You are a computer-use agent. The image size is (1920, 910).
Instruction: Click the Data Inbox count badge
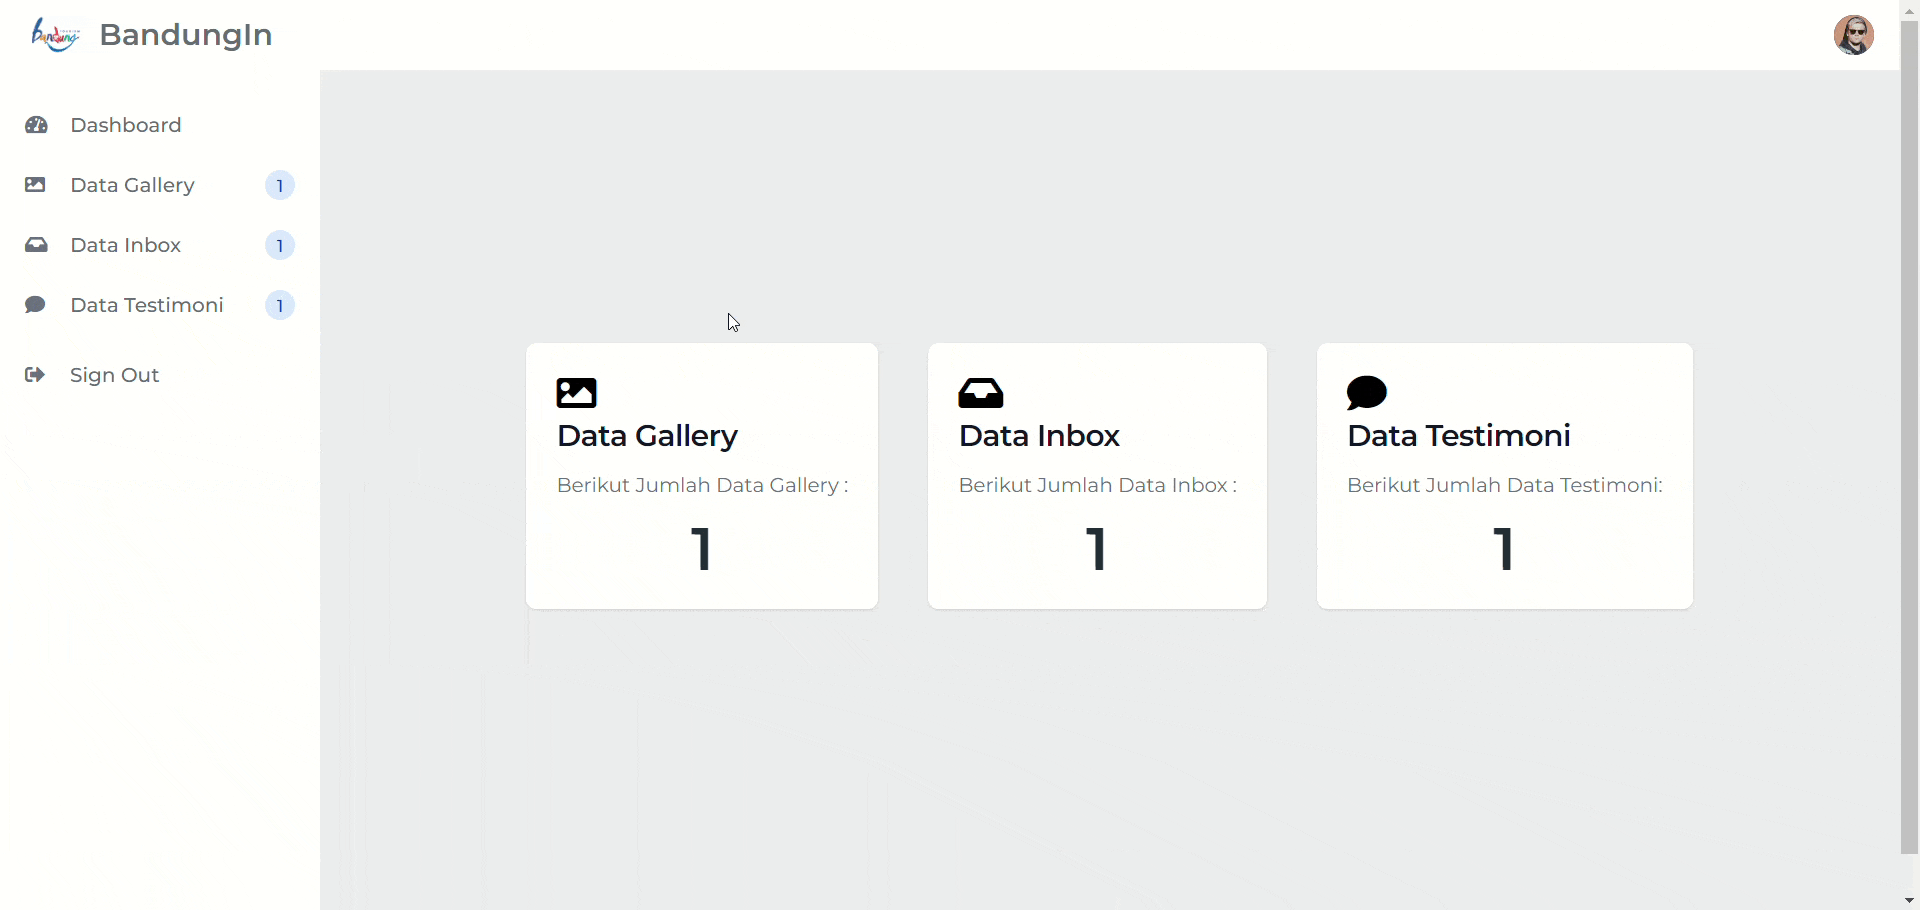pos(280,246)
